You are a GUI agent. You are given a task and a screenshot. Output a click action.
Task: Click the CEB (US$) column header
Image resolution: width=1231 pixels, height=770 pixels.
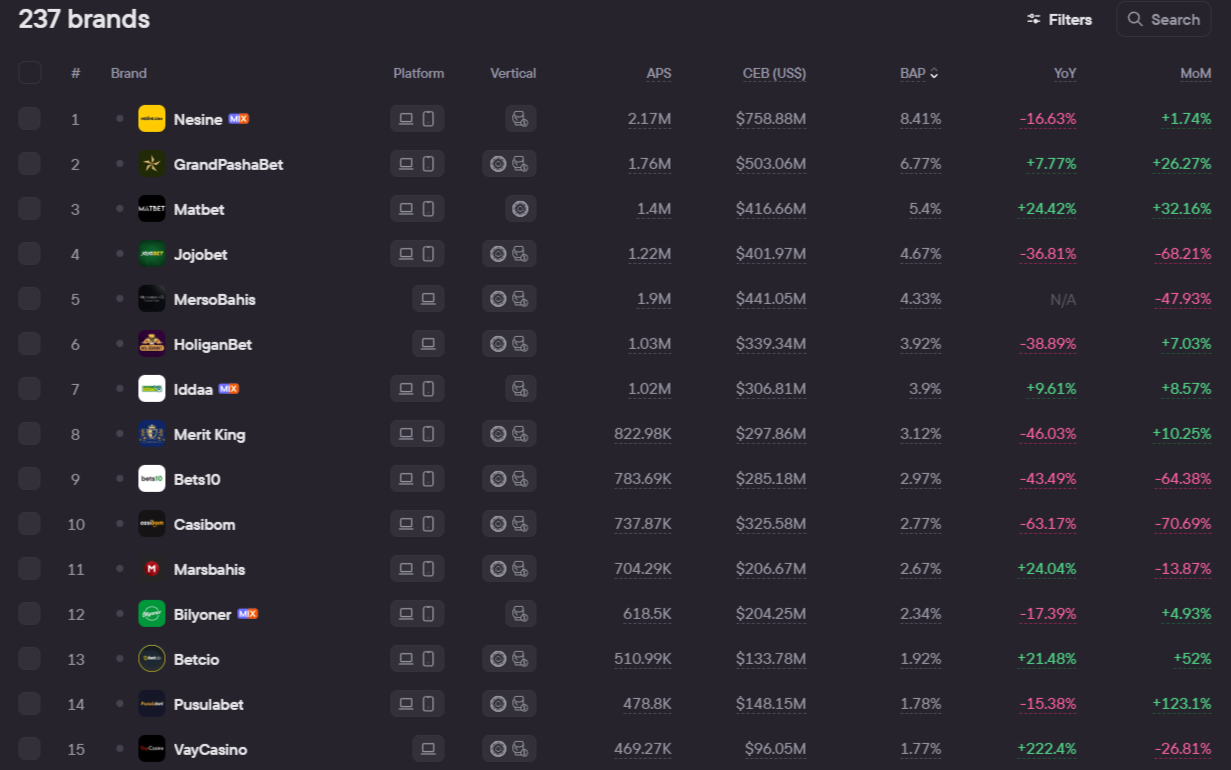pyautogui.click(x=774, y=73)
